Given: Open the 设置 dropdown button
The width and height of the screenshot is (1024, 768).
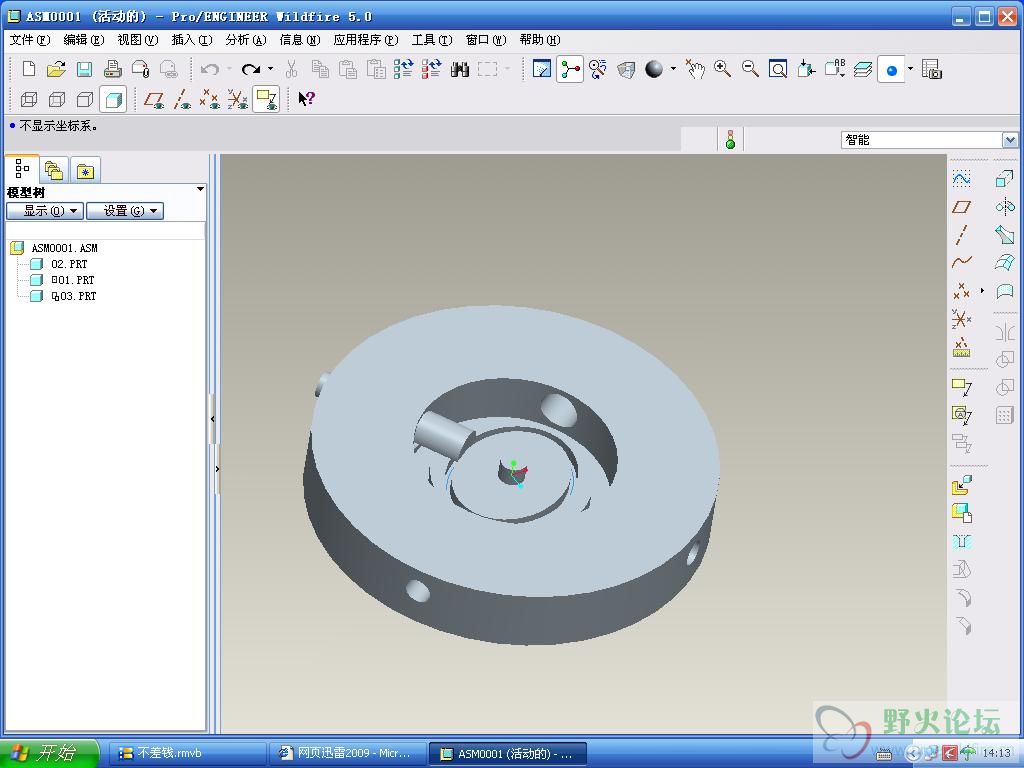Looking at the screenshot, I should [125, 211].
